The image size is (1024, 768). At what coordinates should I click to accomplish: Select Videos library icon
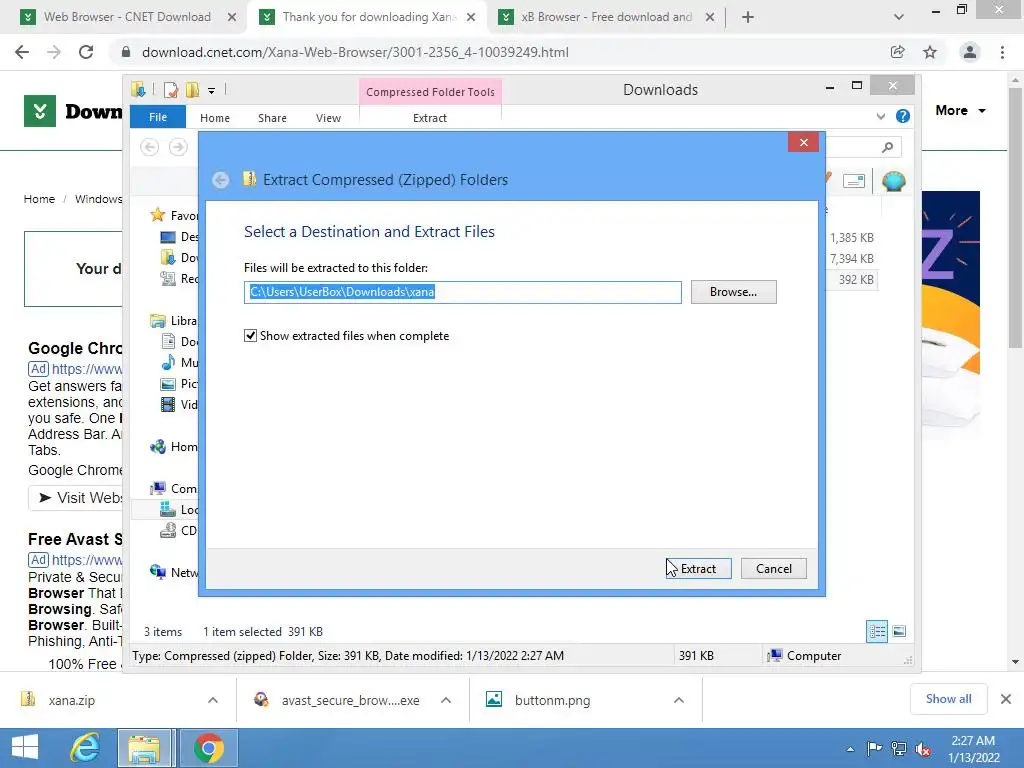168,404
